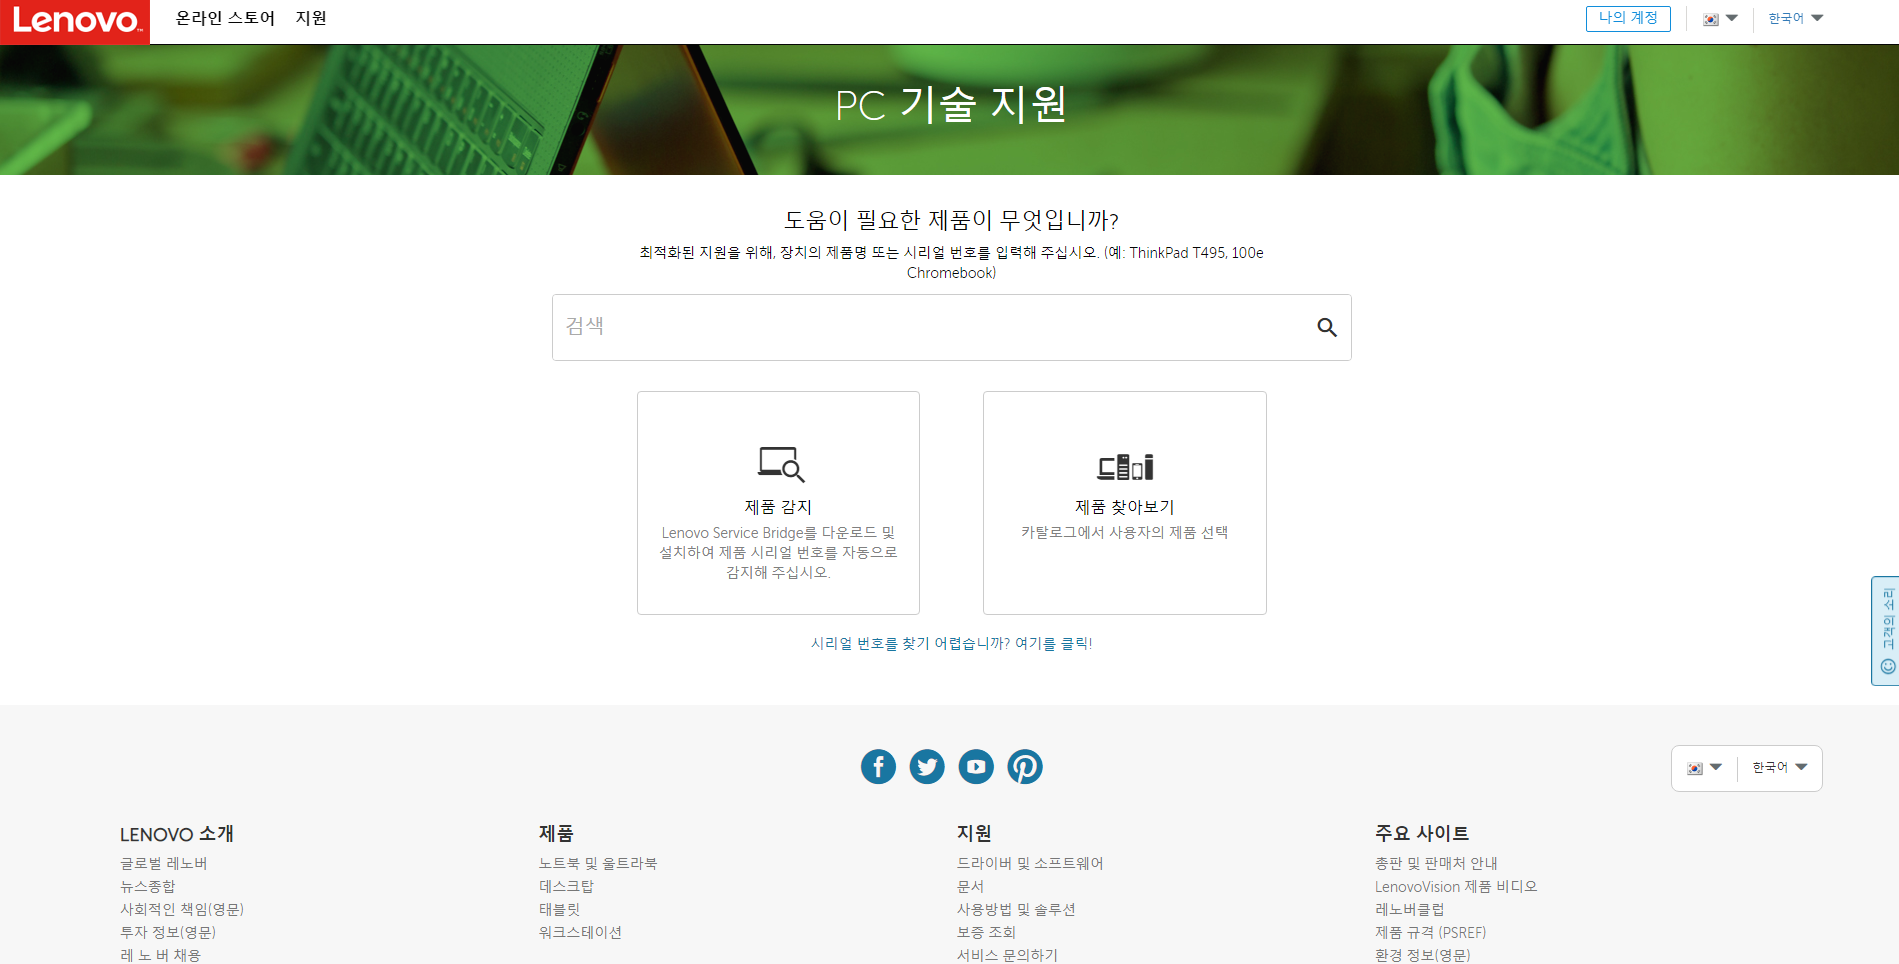Open the Twitter social icon
1899x964 pixels.
pyautogui.click(x=927, y=767)
